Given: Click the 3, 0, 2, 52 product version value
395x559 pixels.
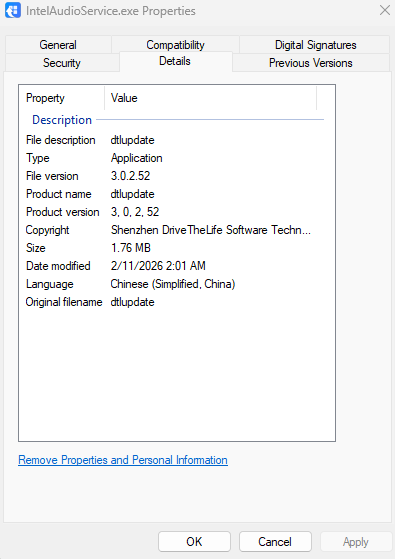Looking at the screenshot, I should tap(135, 212).
